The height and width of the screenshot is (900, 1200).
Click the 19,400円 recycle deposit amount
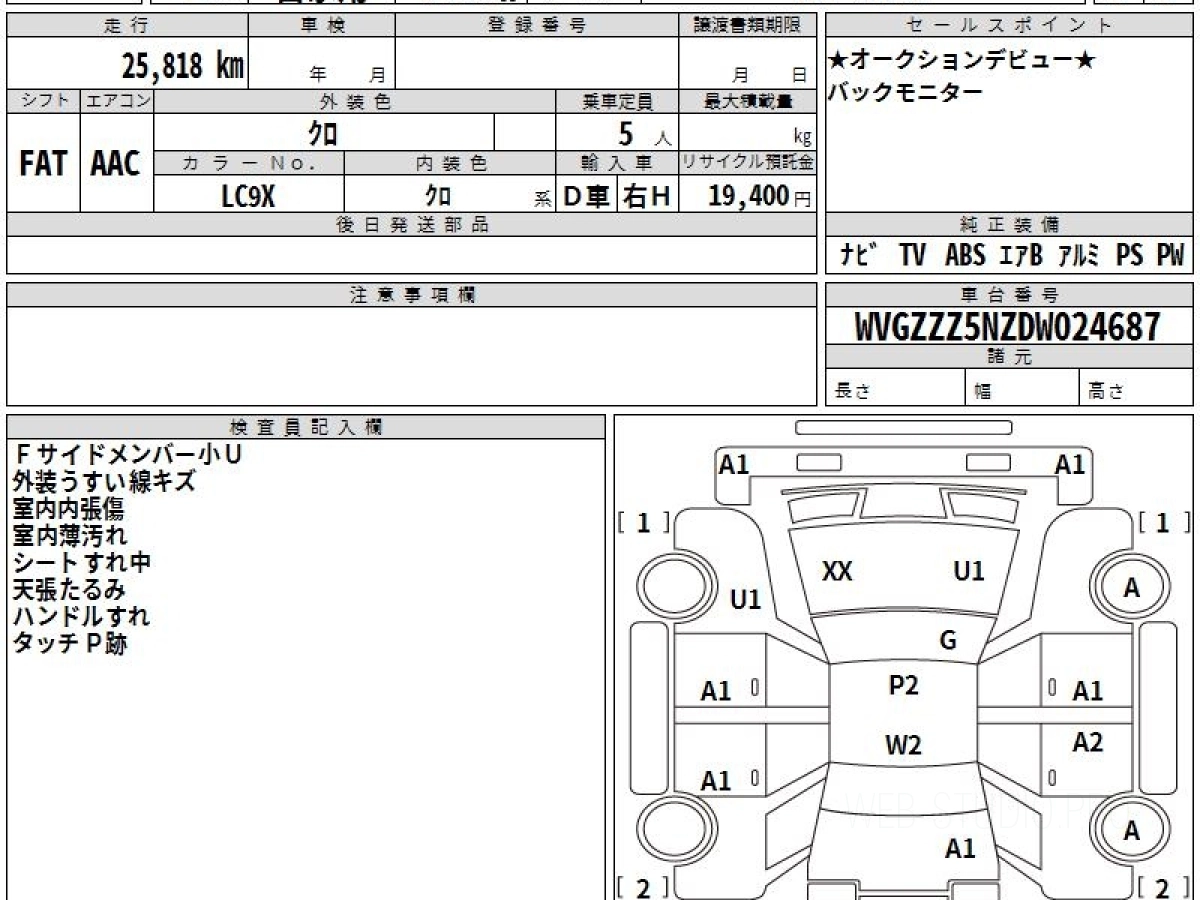tap(760, 196)
